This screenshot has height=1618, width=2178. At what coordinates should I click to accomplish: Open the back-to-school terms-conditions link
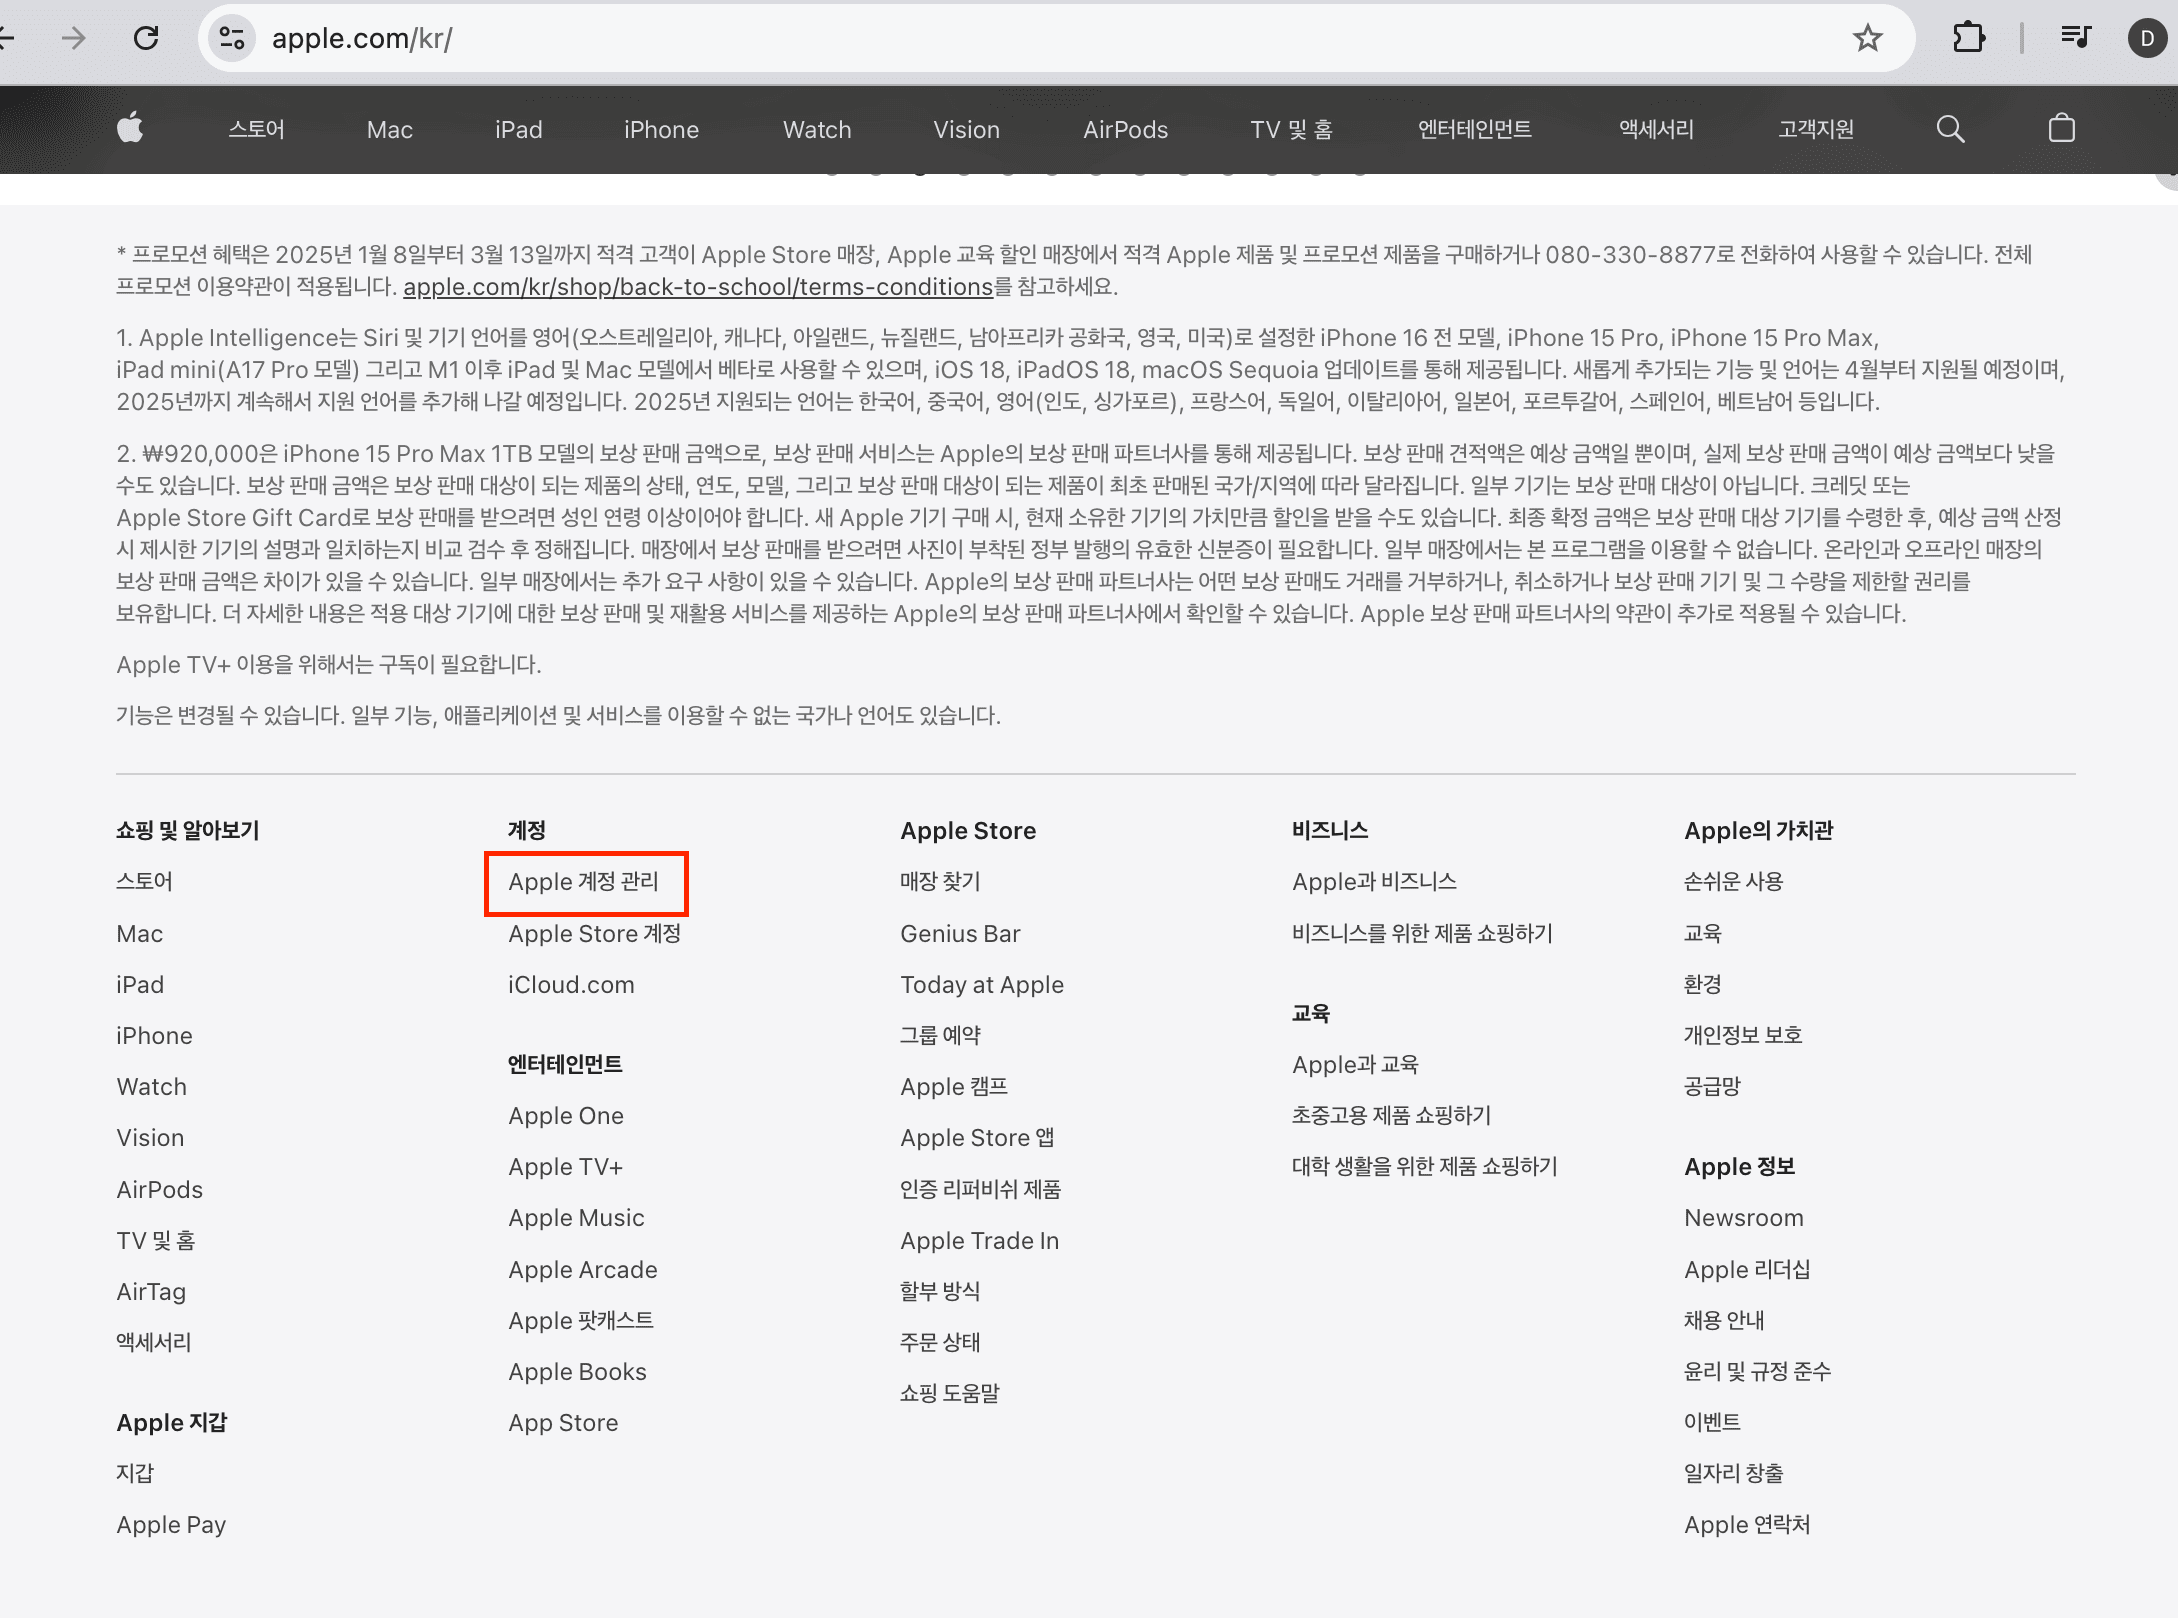tap(698, 287)
